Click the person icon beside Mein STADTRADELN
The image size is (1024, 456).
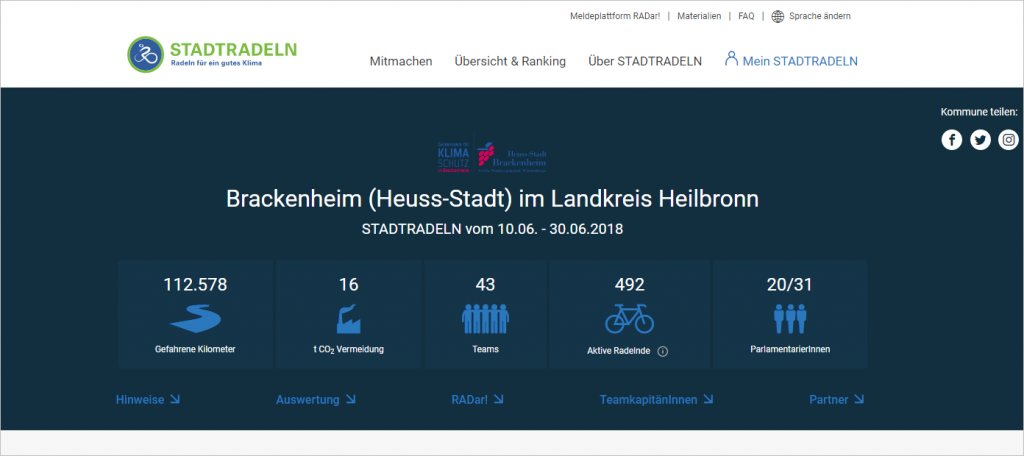[x=731, y=59]
